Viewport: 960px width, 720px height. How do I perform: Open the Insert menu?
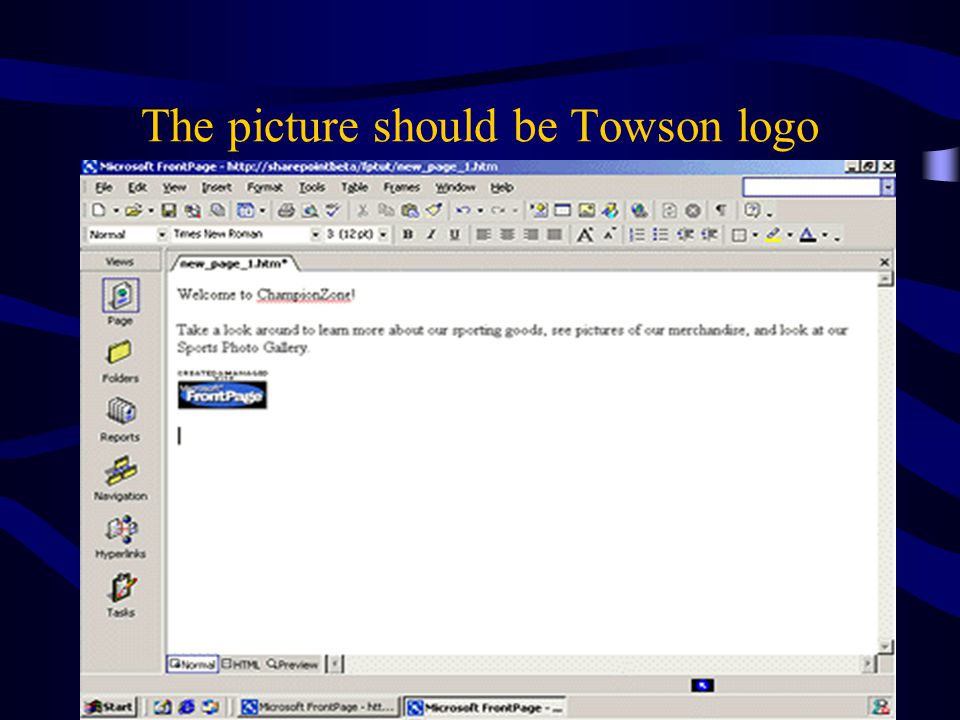[217, 187]
